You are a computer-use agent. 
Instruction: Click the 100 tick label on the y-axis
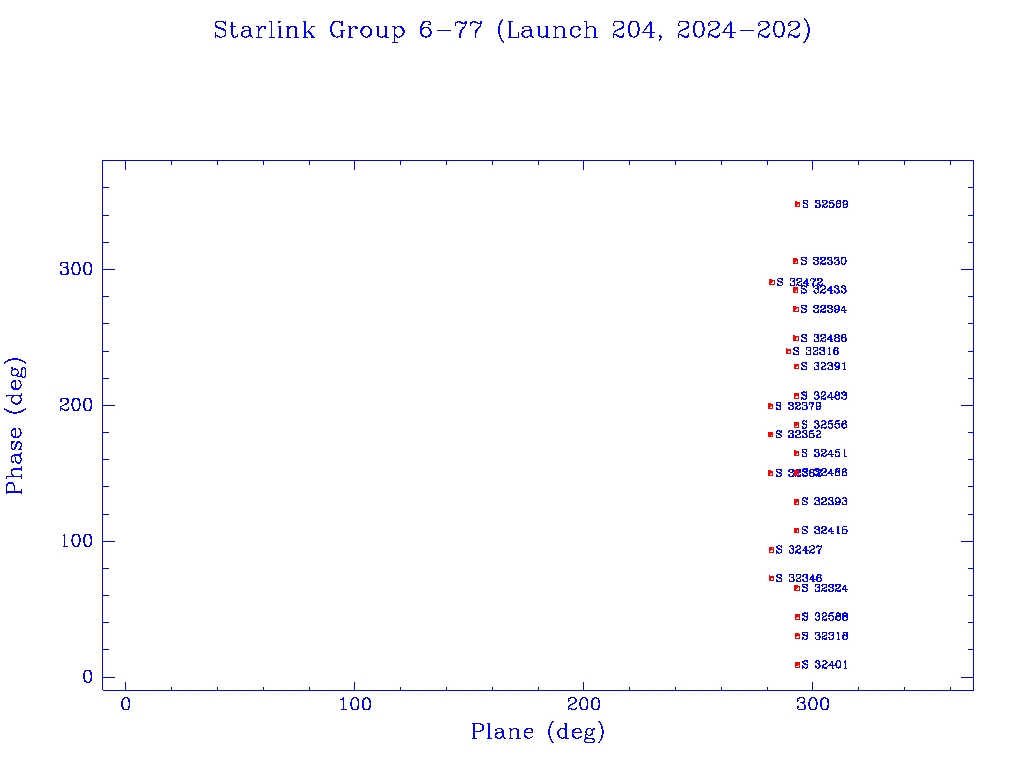tap(75, 541)
